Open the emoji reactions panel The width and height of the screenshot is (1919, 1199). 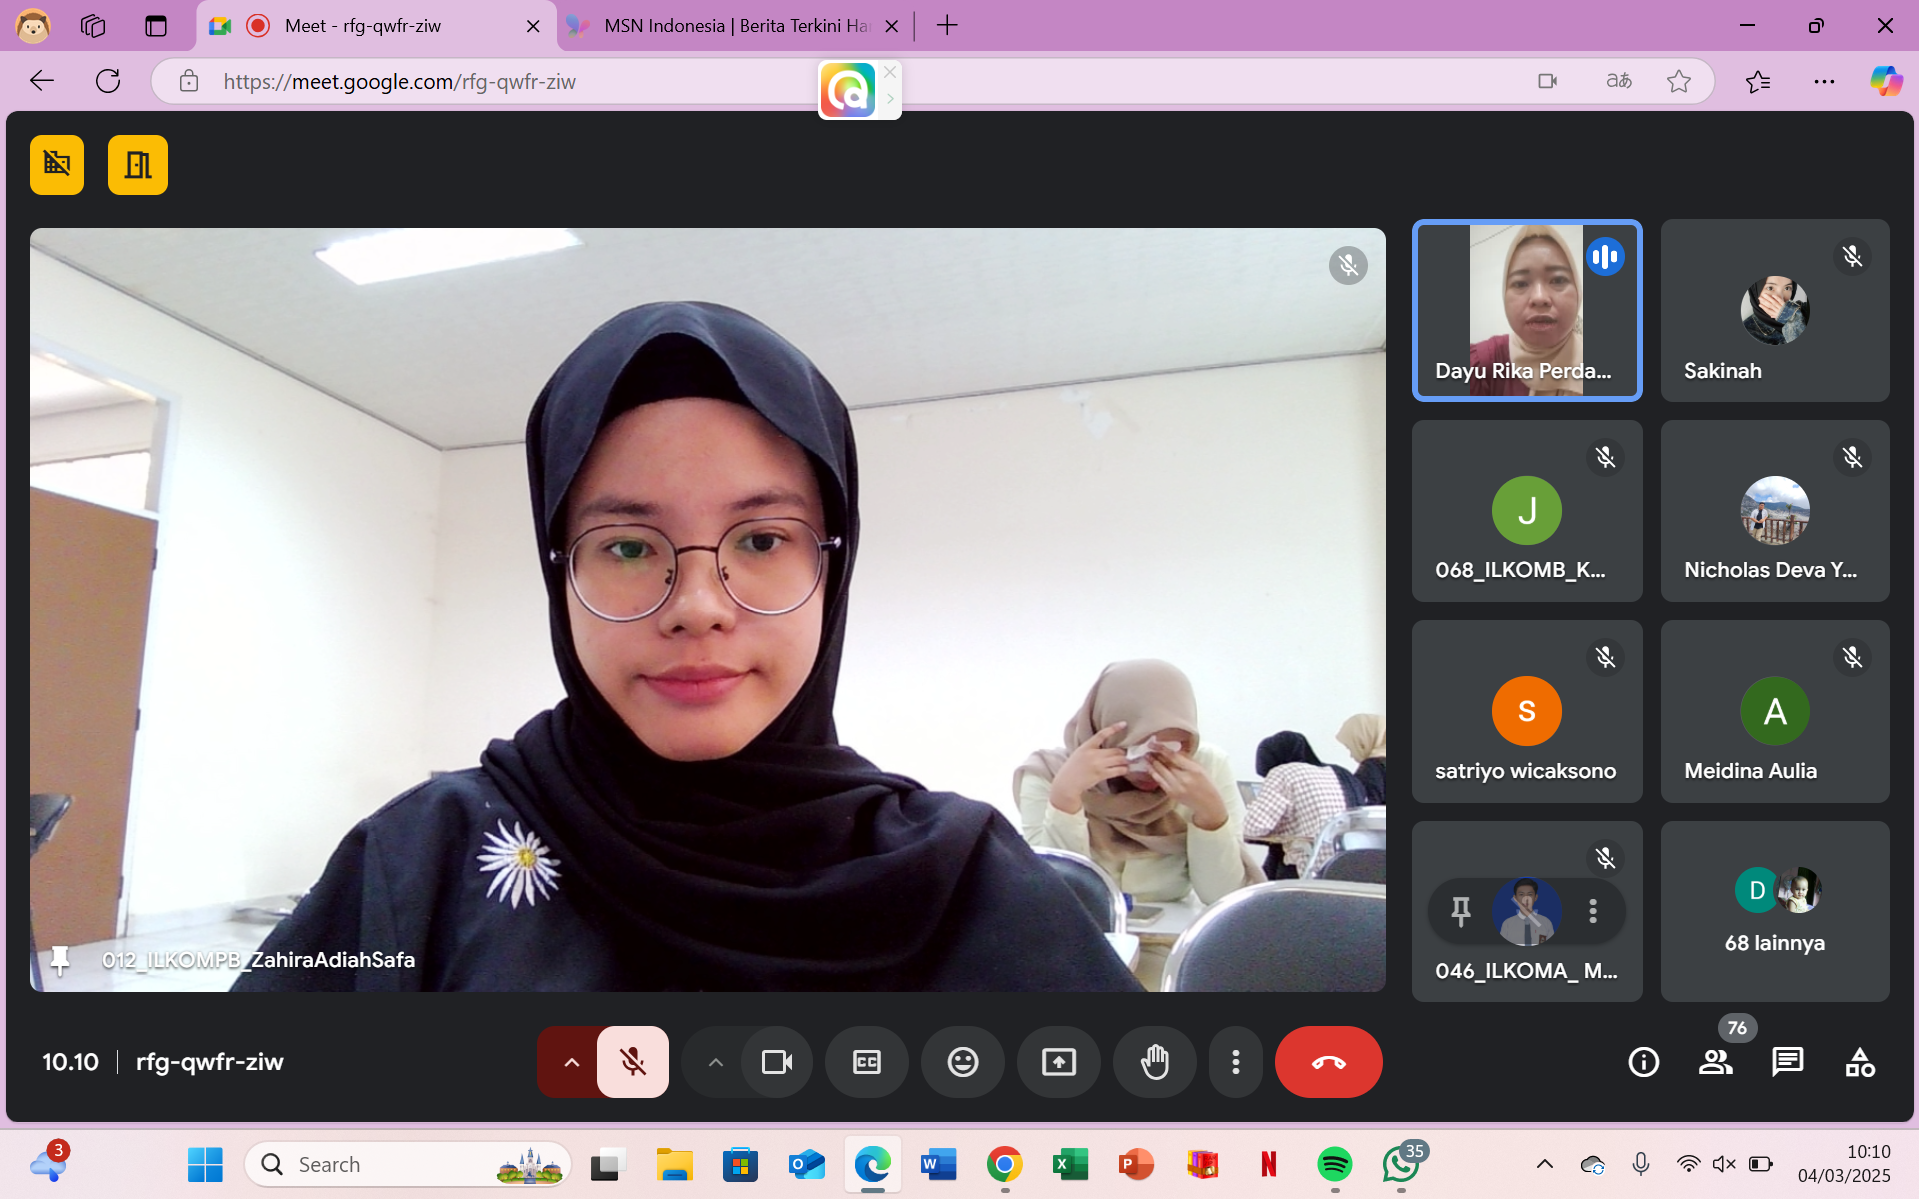[962, 1062]
